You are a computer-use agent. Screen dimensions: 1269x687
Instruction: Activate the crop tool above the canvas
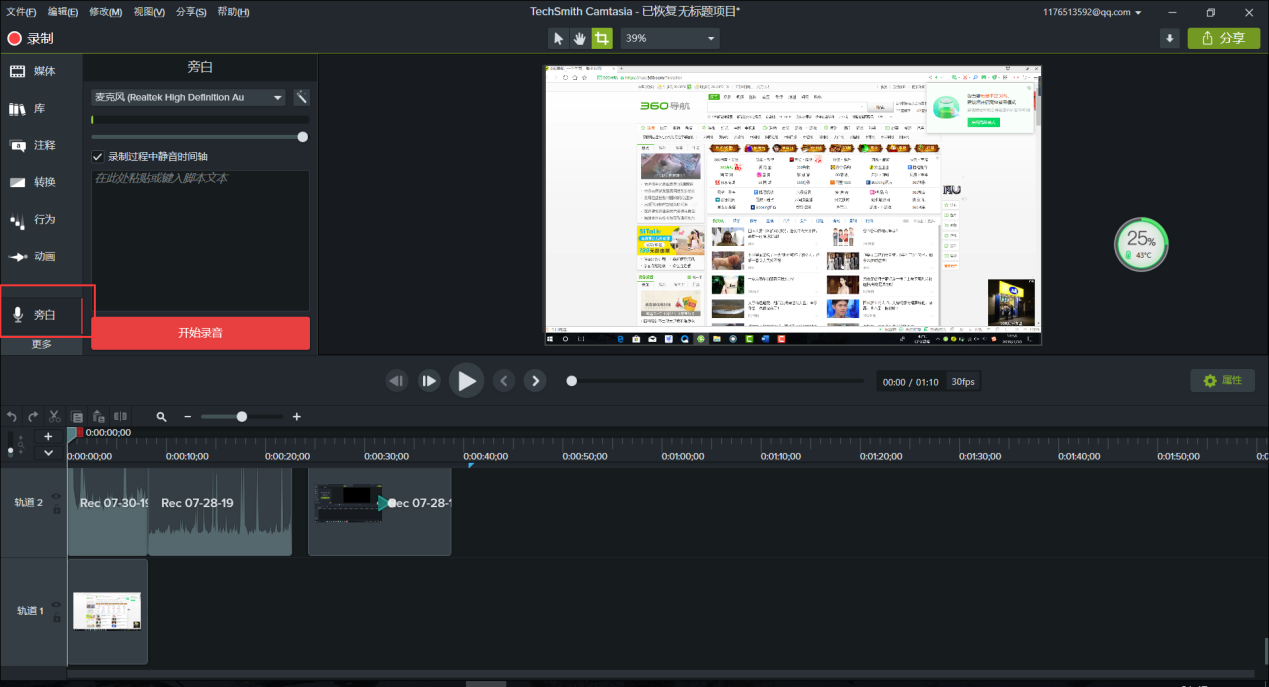point(602,38)
